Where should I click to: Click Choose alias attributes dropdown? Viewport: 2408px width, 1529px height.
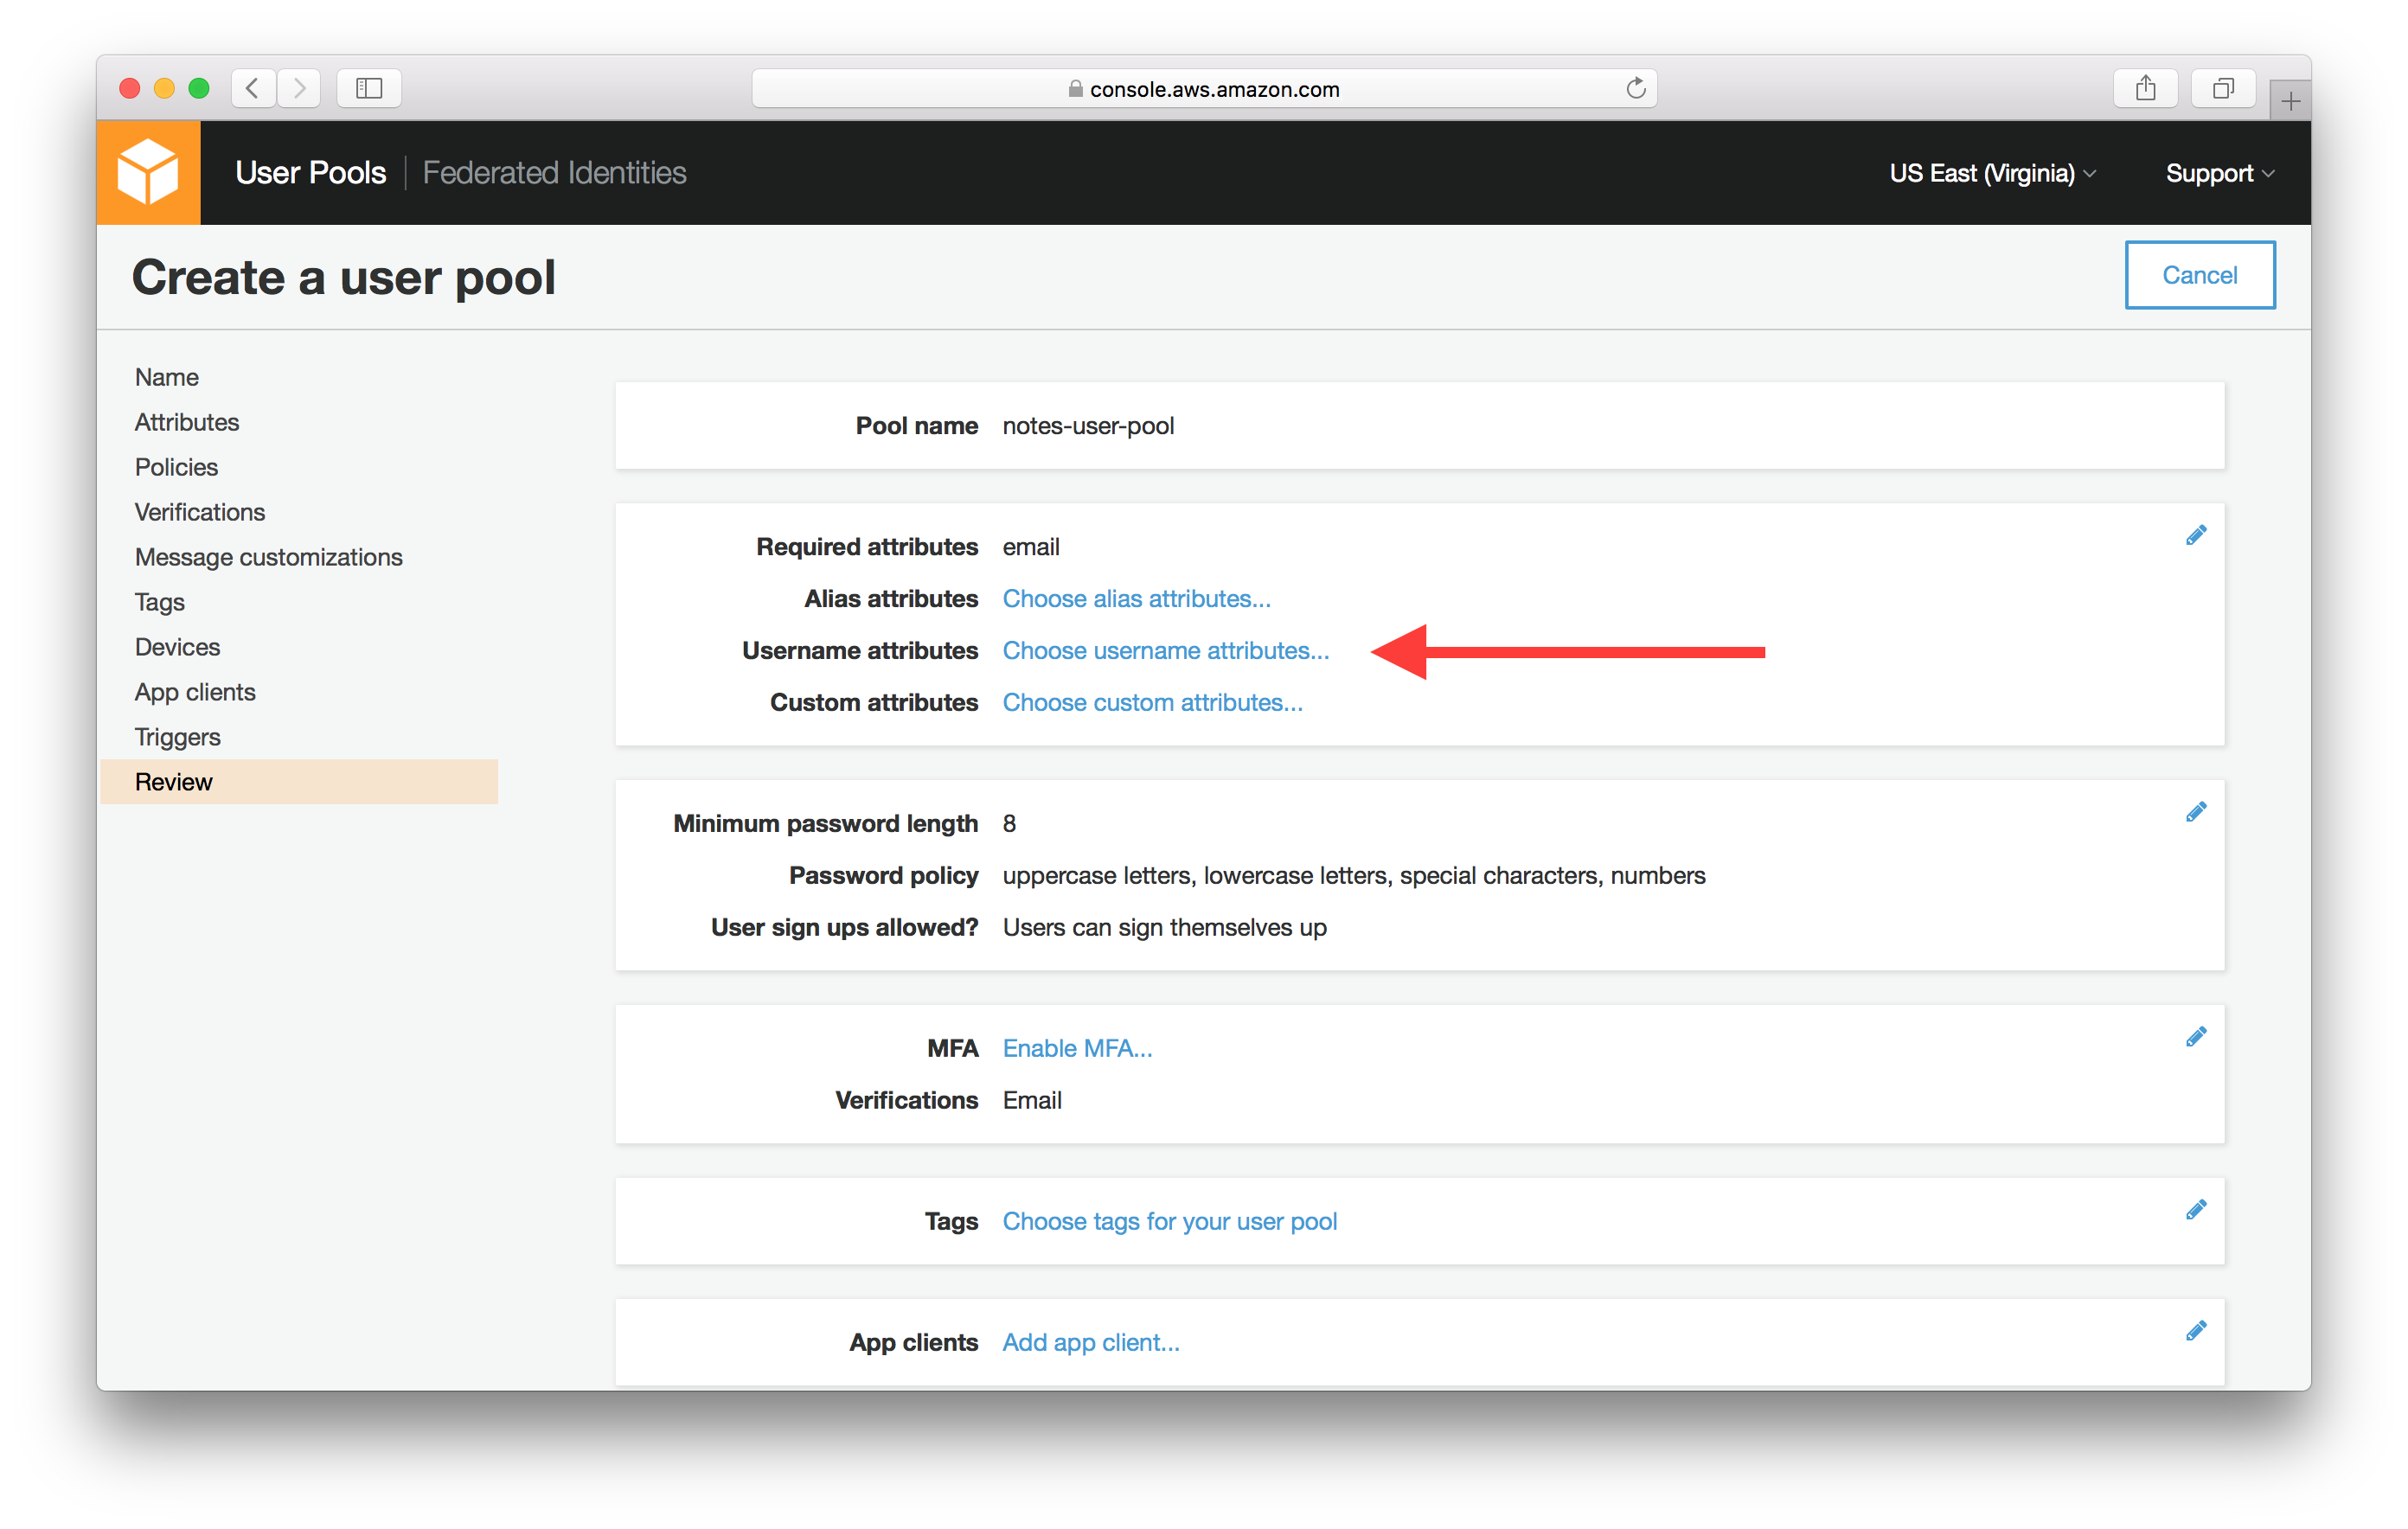click(1137, 598)
